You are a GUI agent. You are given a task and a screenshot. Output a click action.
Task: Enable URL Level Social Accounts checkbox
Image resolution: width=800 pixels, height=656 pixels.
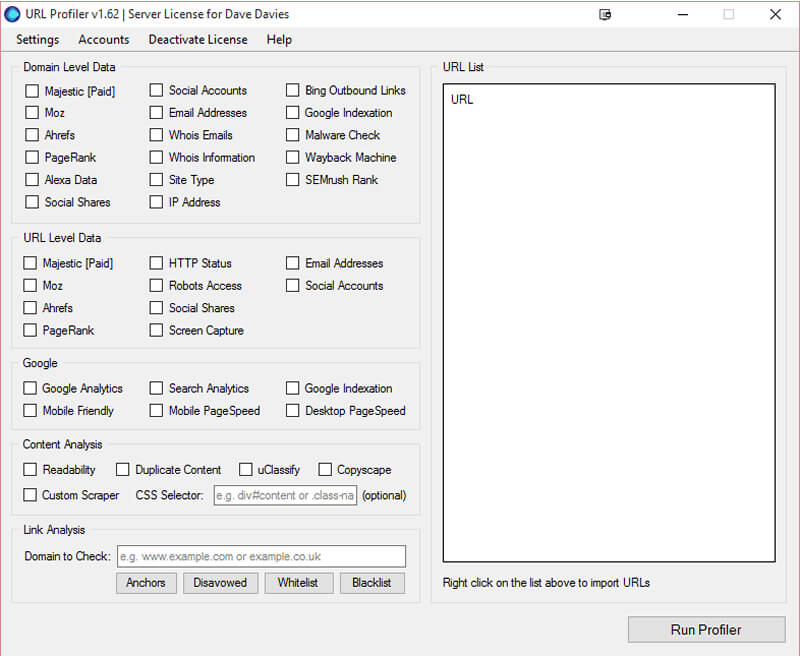tap(292, 286)
